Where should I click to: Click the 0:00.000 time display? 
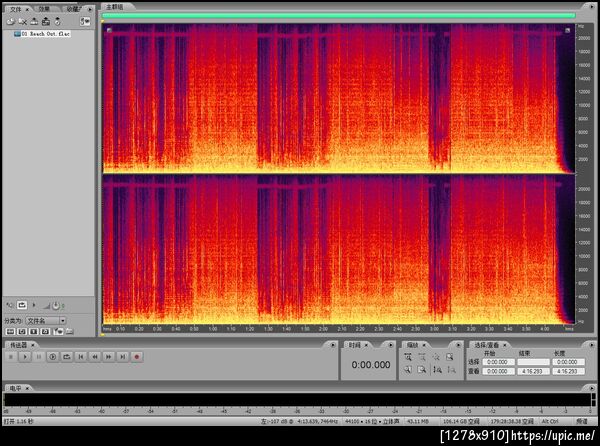[371, 365]
